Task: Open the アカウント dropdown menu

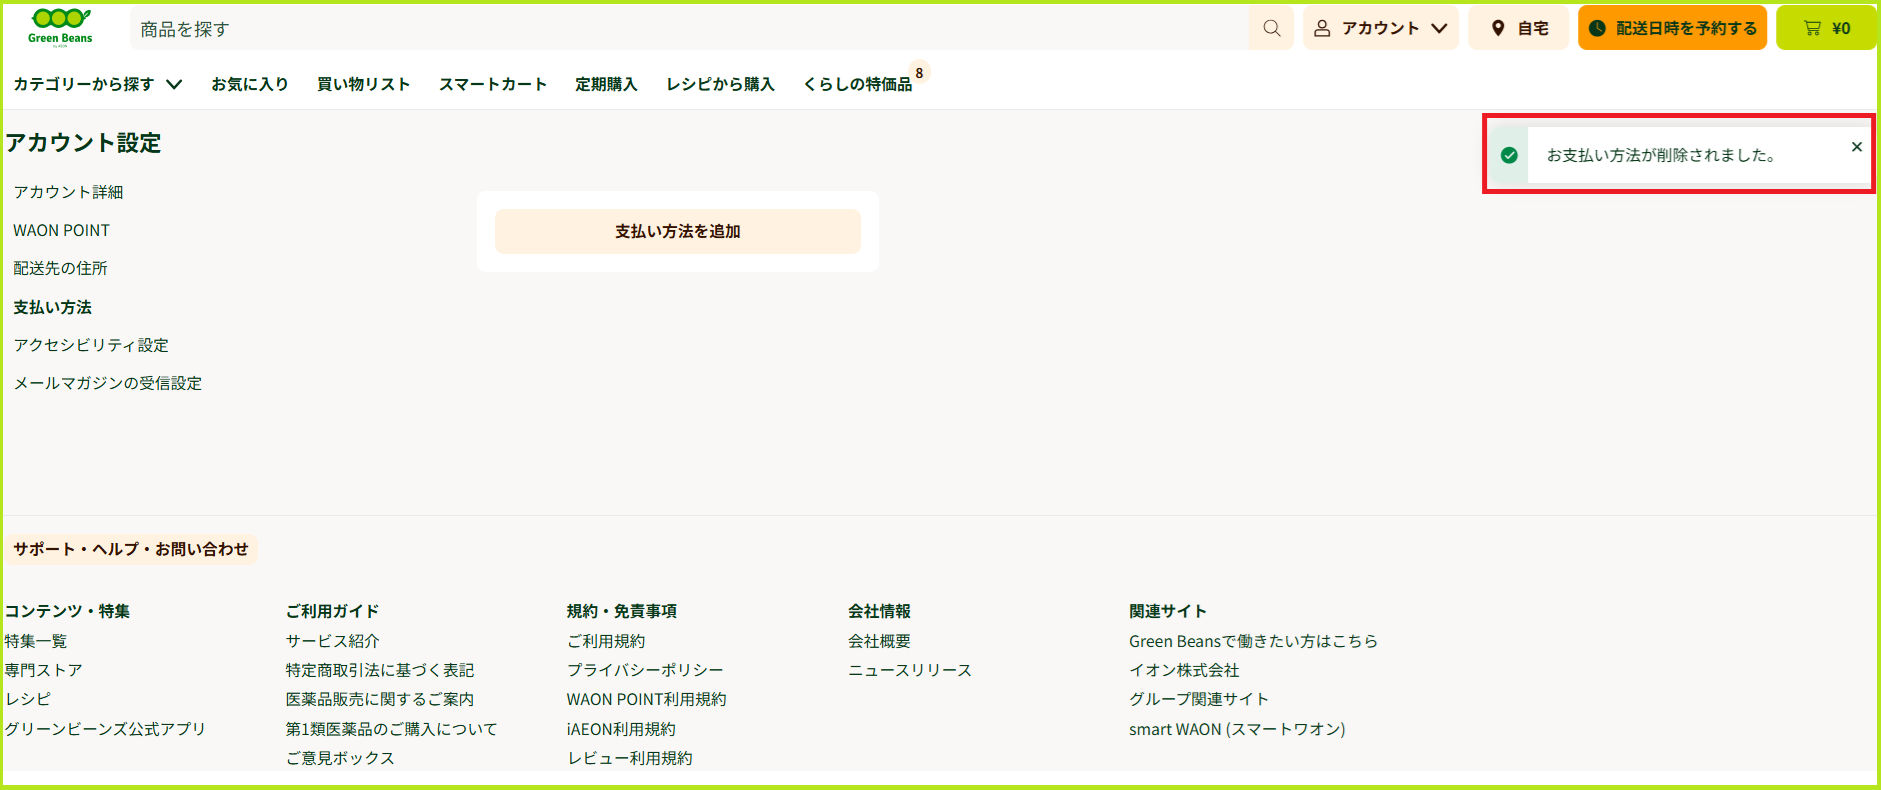Action: [x=1381, y=28]
